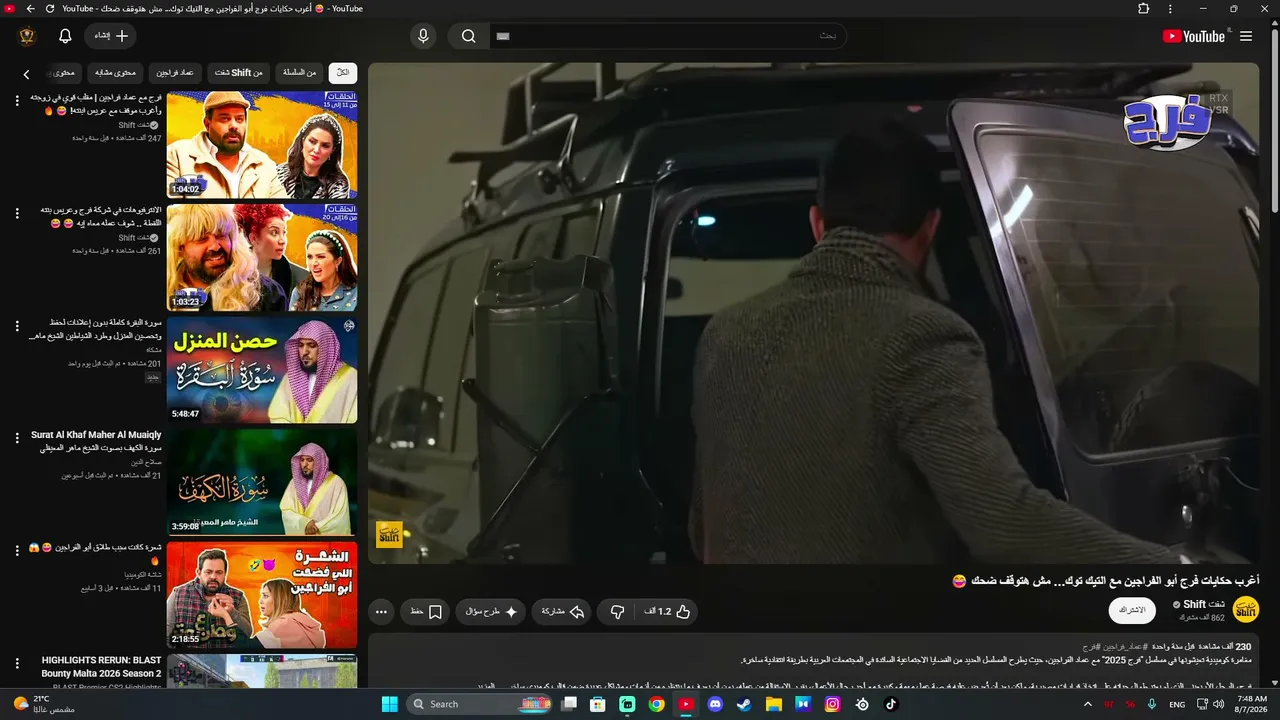Click the Ask (طرح سؤال) sparkle button
This screenshot has width=1280, height=720.
pos(491,611)
